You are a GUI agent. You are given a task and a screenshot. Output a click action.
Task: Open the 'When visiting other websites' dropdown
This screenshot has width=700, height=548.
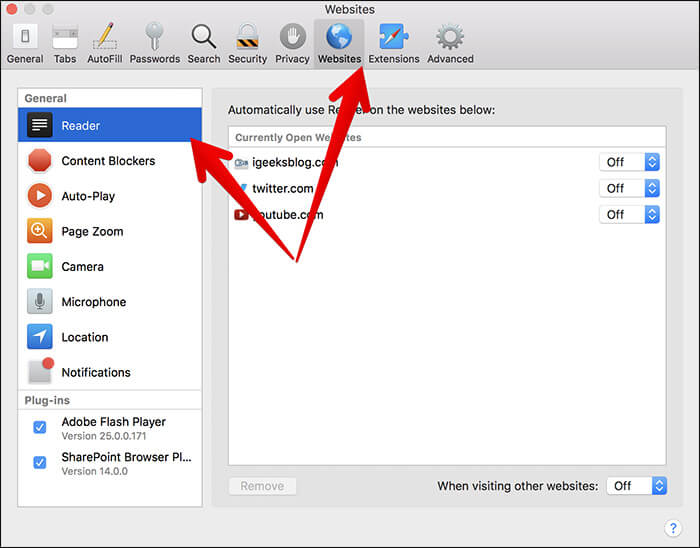[x=637, y=486]
